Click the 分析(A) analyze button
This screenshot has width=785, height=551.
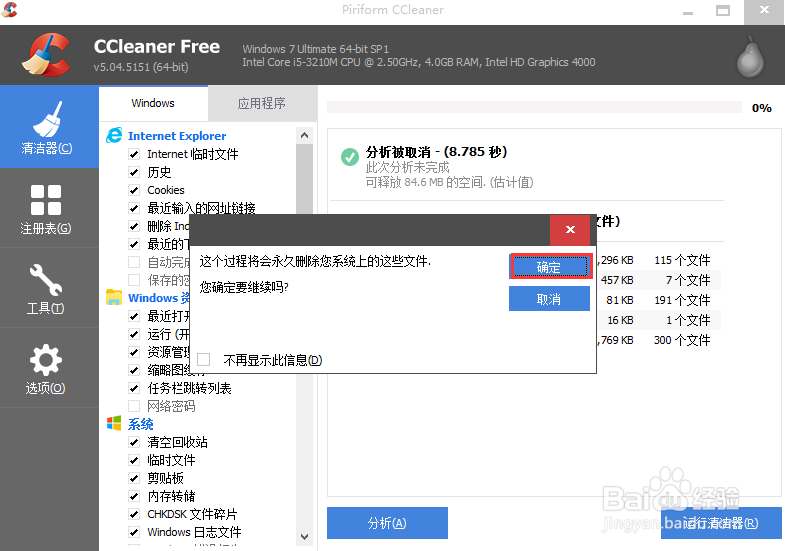(387, 523)
